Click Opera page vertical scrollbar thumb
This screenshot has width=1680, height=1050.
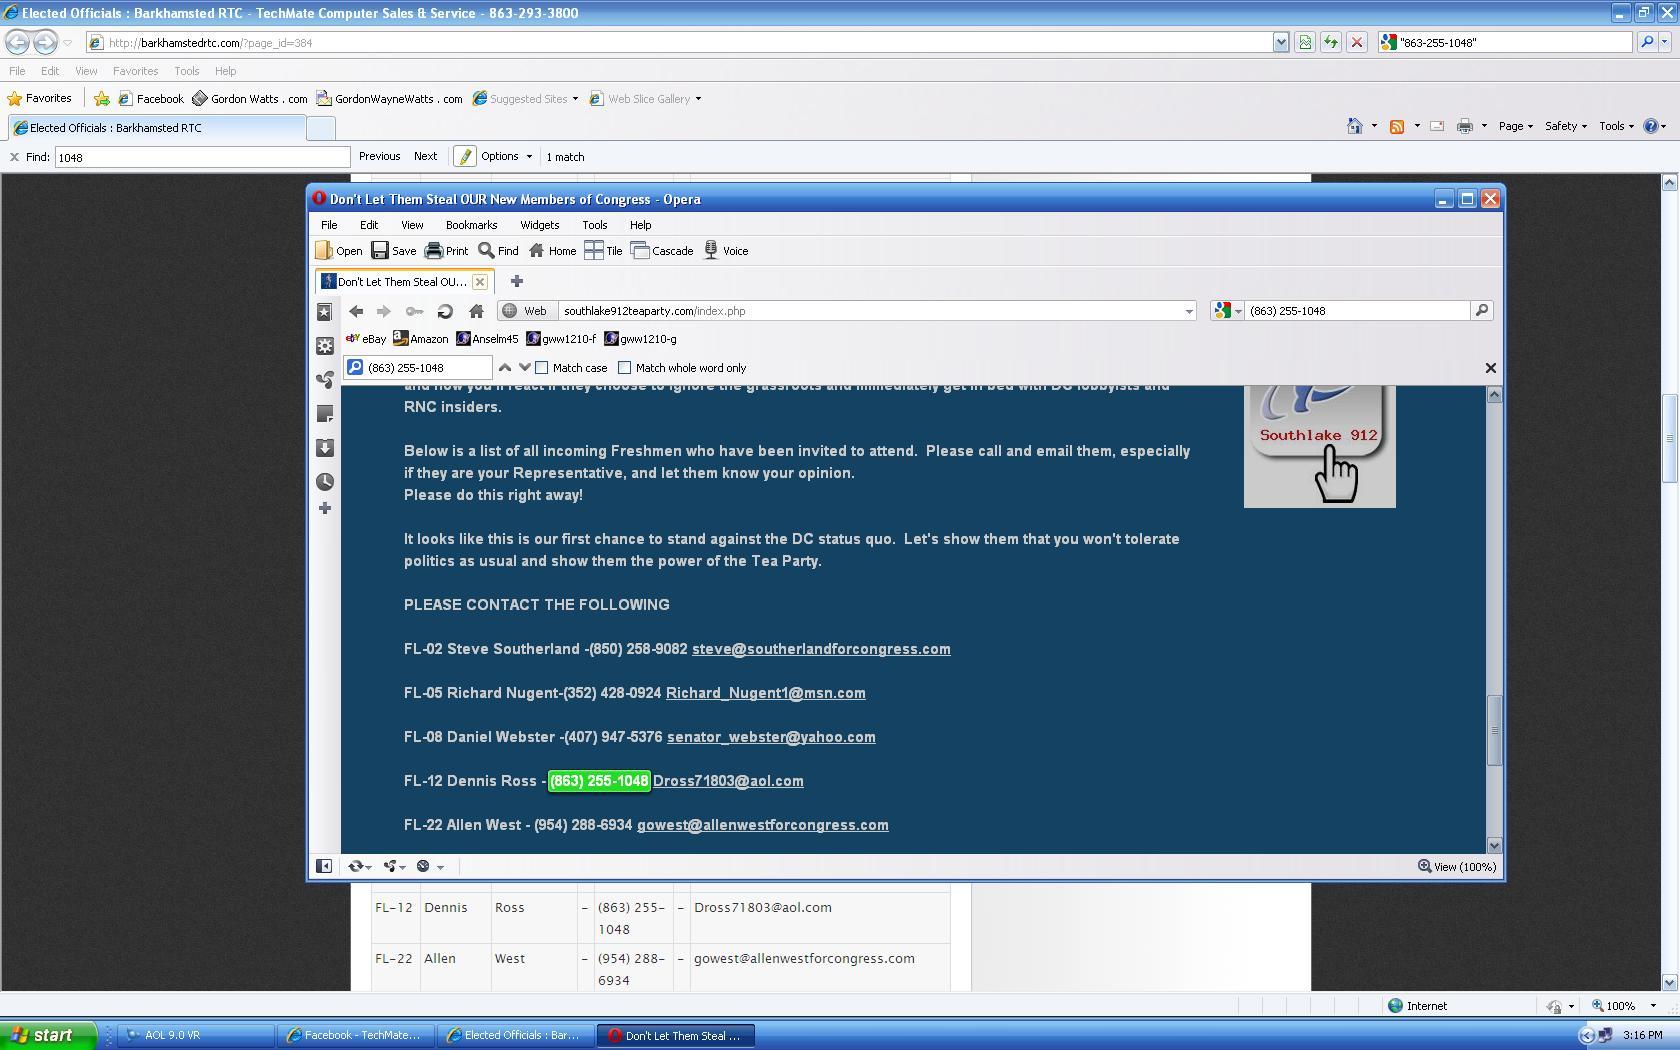[x=1494, y=731]
